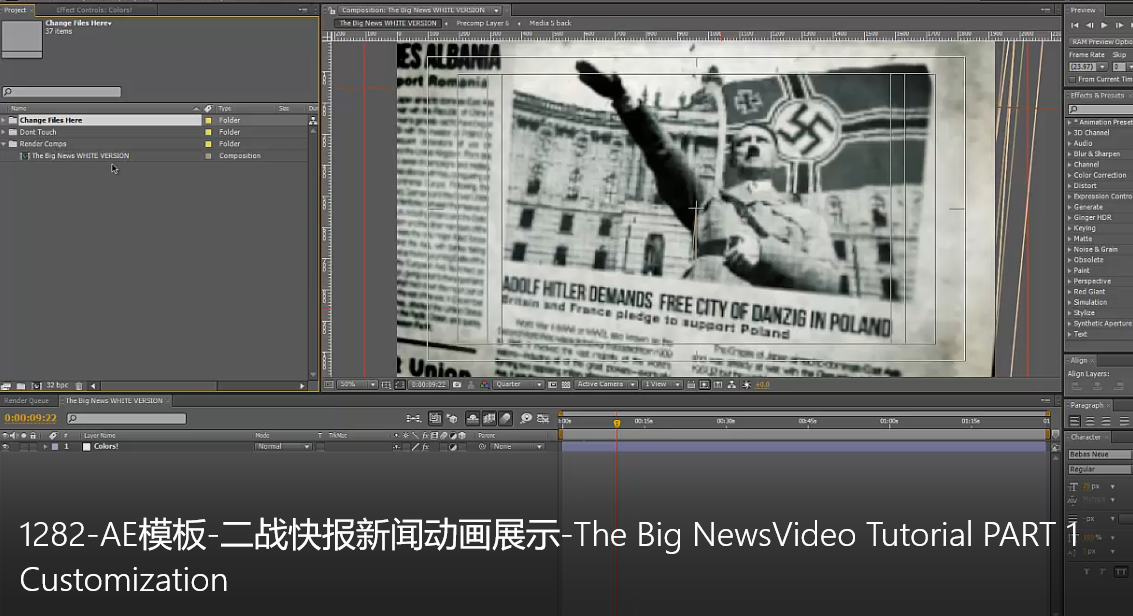This screenshot has width=1133, height=616.
Task: Open the Fast Previews icon
Action: coord(705,385)
